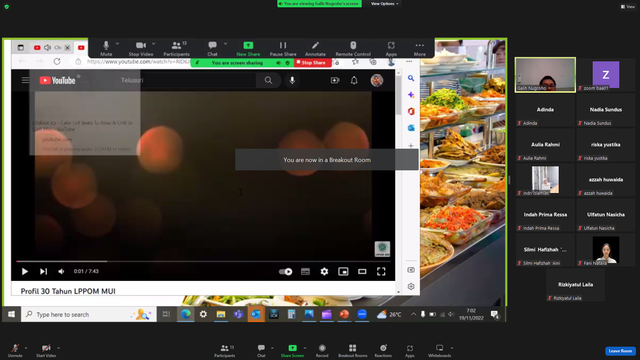Open Breakout Rooms in bottom toolbar
The height and width of the screenshot is (360, 640).
353,350
